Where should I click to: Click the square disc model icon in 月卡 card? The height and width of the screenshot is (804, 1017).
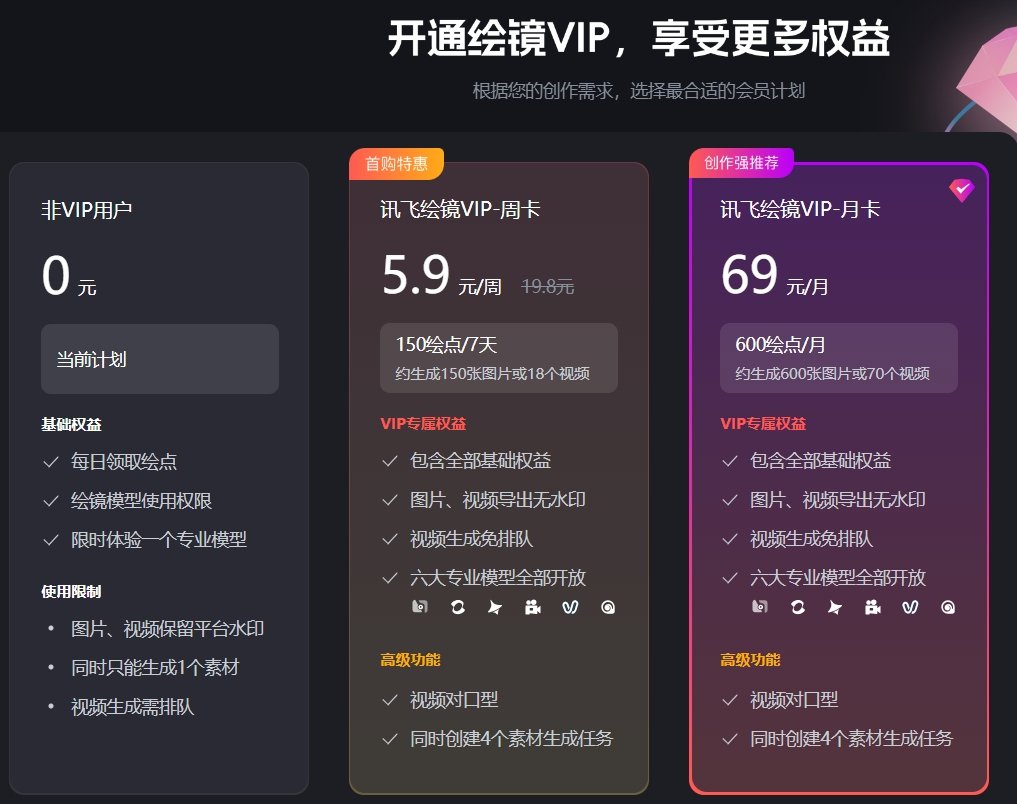coord(760,607)
